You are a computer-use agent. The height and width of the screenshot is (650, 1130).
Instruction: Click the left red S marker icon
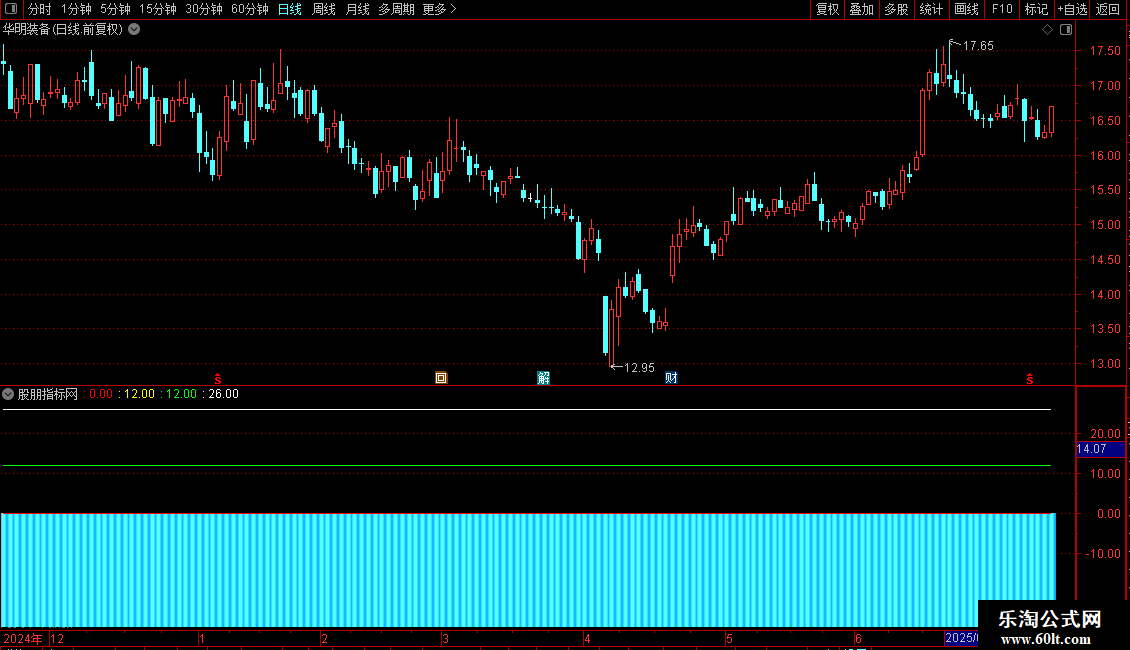218,379
